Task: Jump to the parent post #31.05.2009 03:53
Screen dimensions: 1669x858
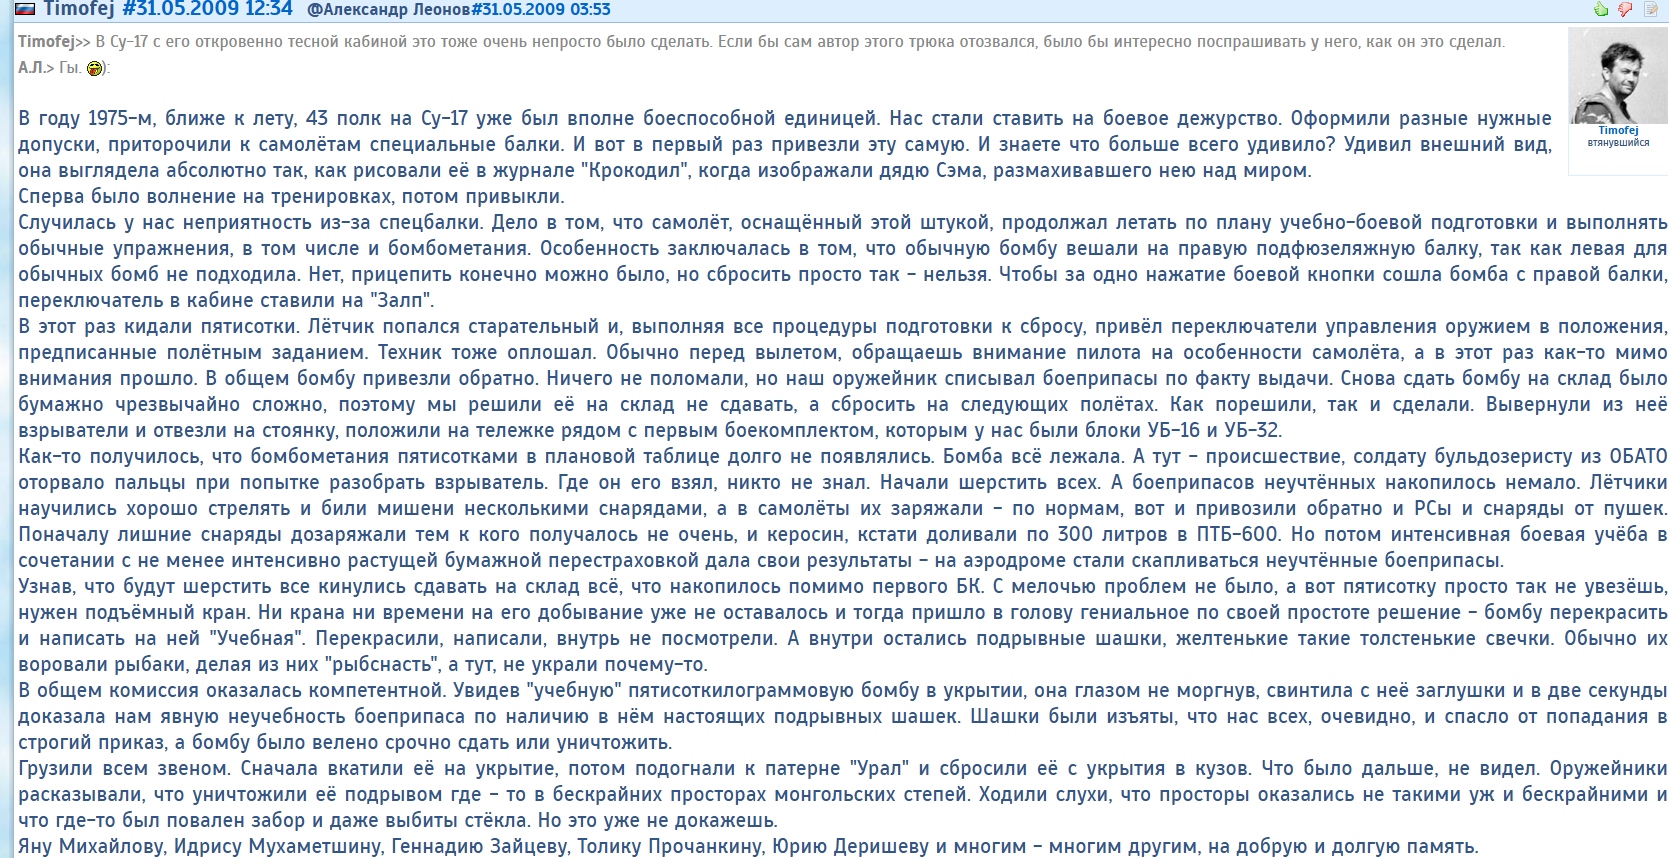Action: click(540, 10)
